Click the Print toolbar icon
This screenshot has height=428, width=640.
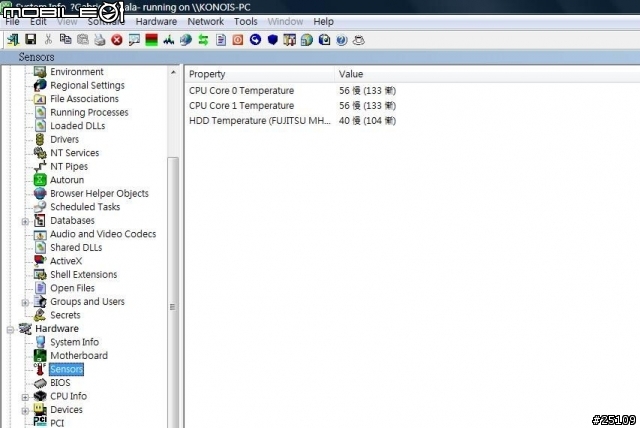click(100, 40)
